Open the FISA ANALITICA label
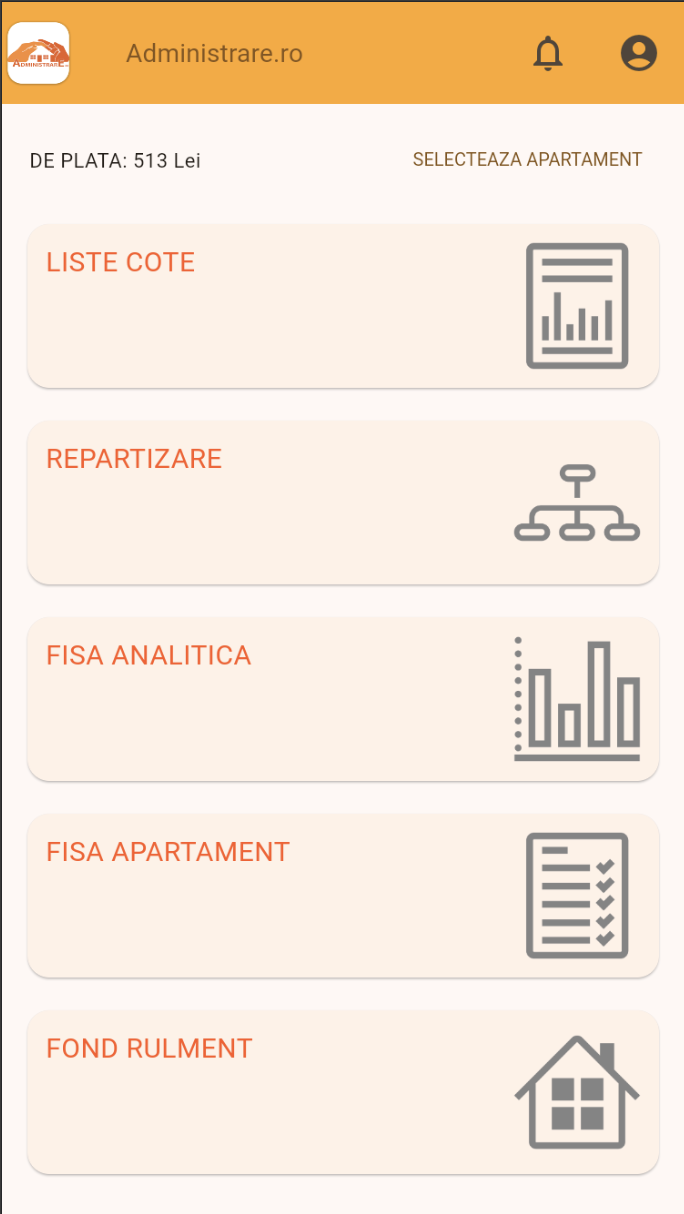Image resolution: width=684 pixels, height=1214 pixels. [x=149, y=656]
